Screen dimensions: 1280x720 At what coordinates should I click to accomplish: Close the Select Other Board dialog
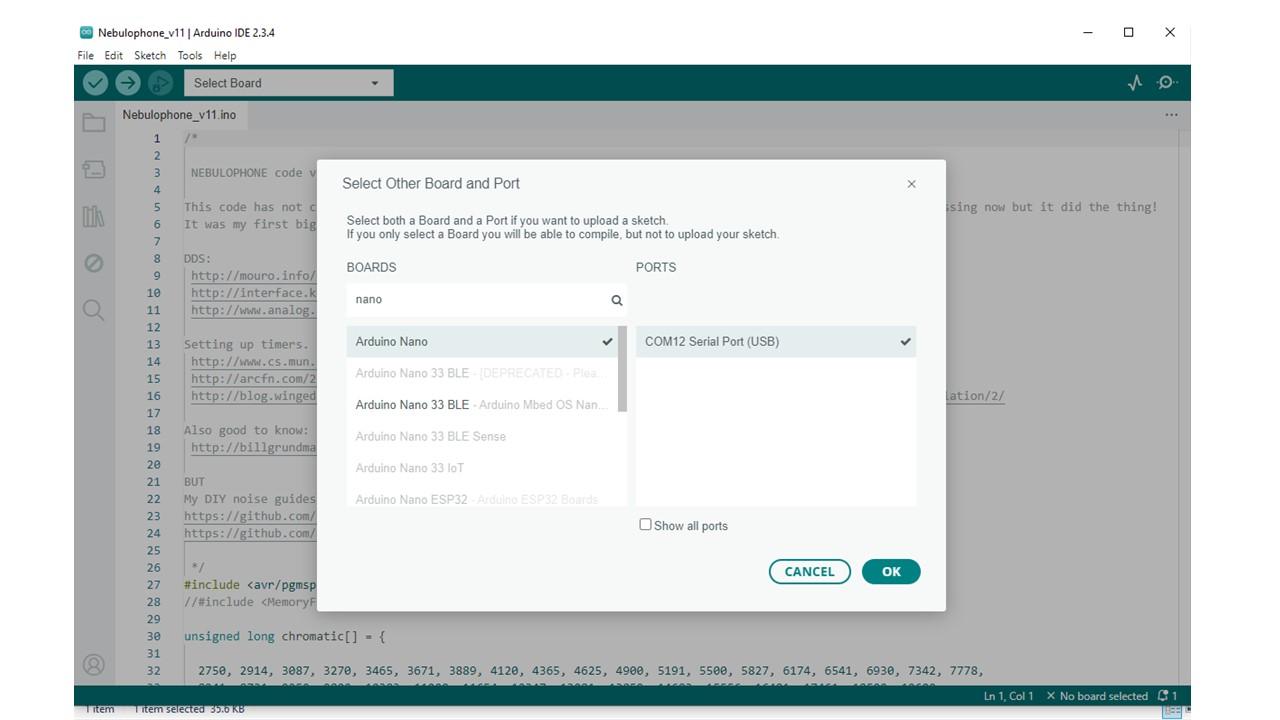click(911, 184)
